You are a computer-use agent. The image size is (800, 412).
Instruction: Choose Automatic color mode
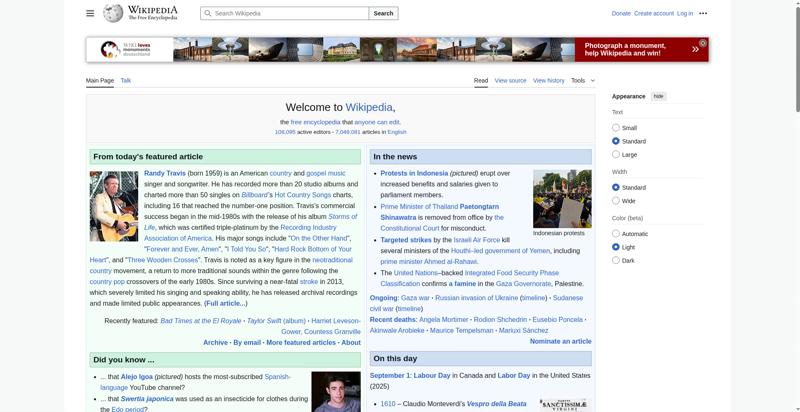tap(616, 234)
